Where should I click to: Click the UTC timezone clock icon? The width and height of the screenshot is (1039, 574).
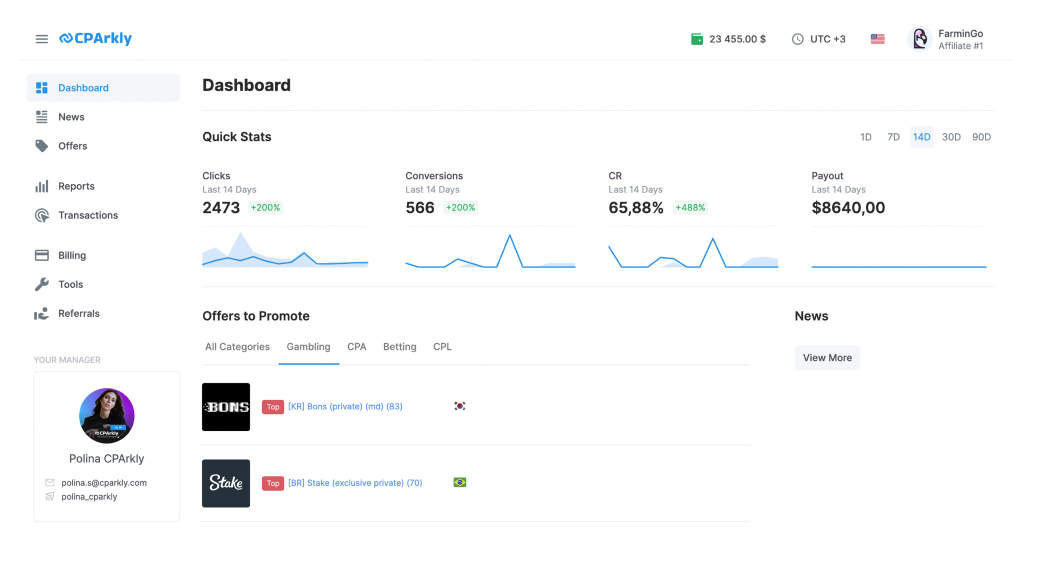pos(797,39)
